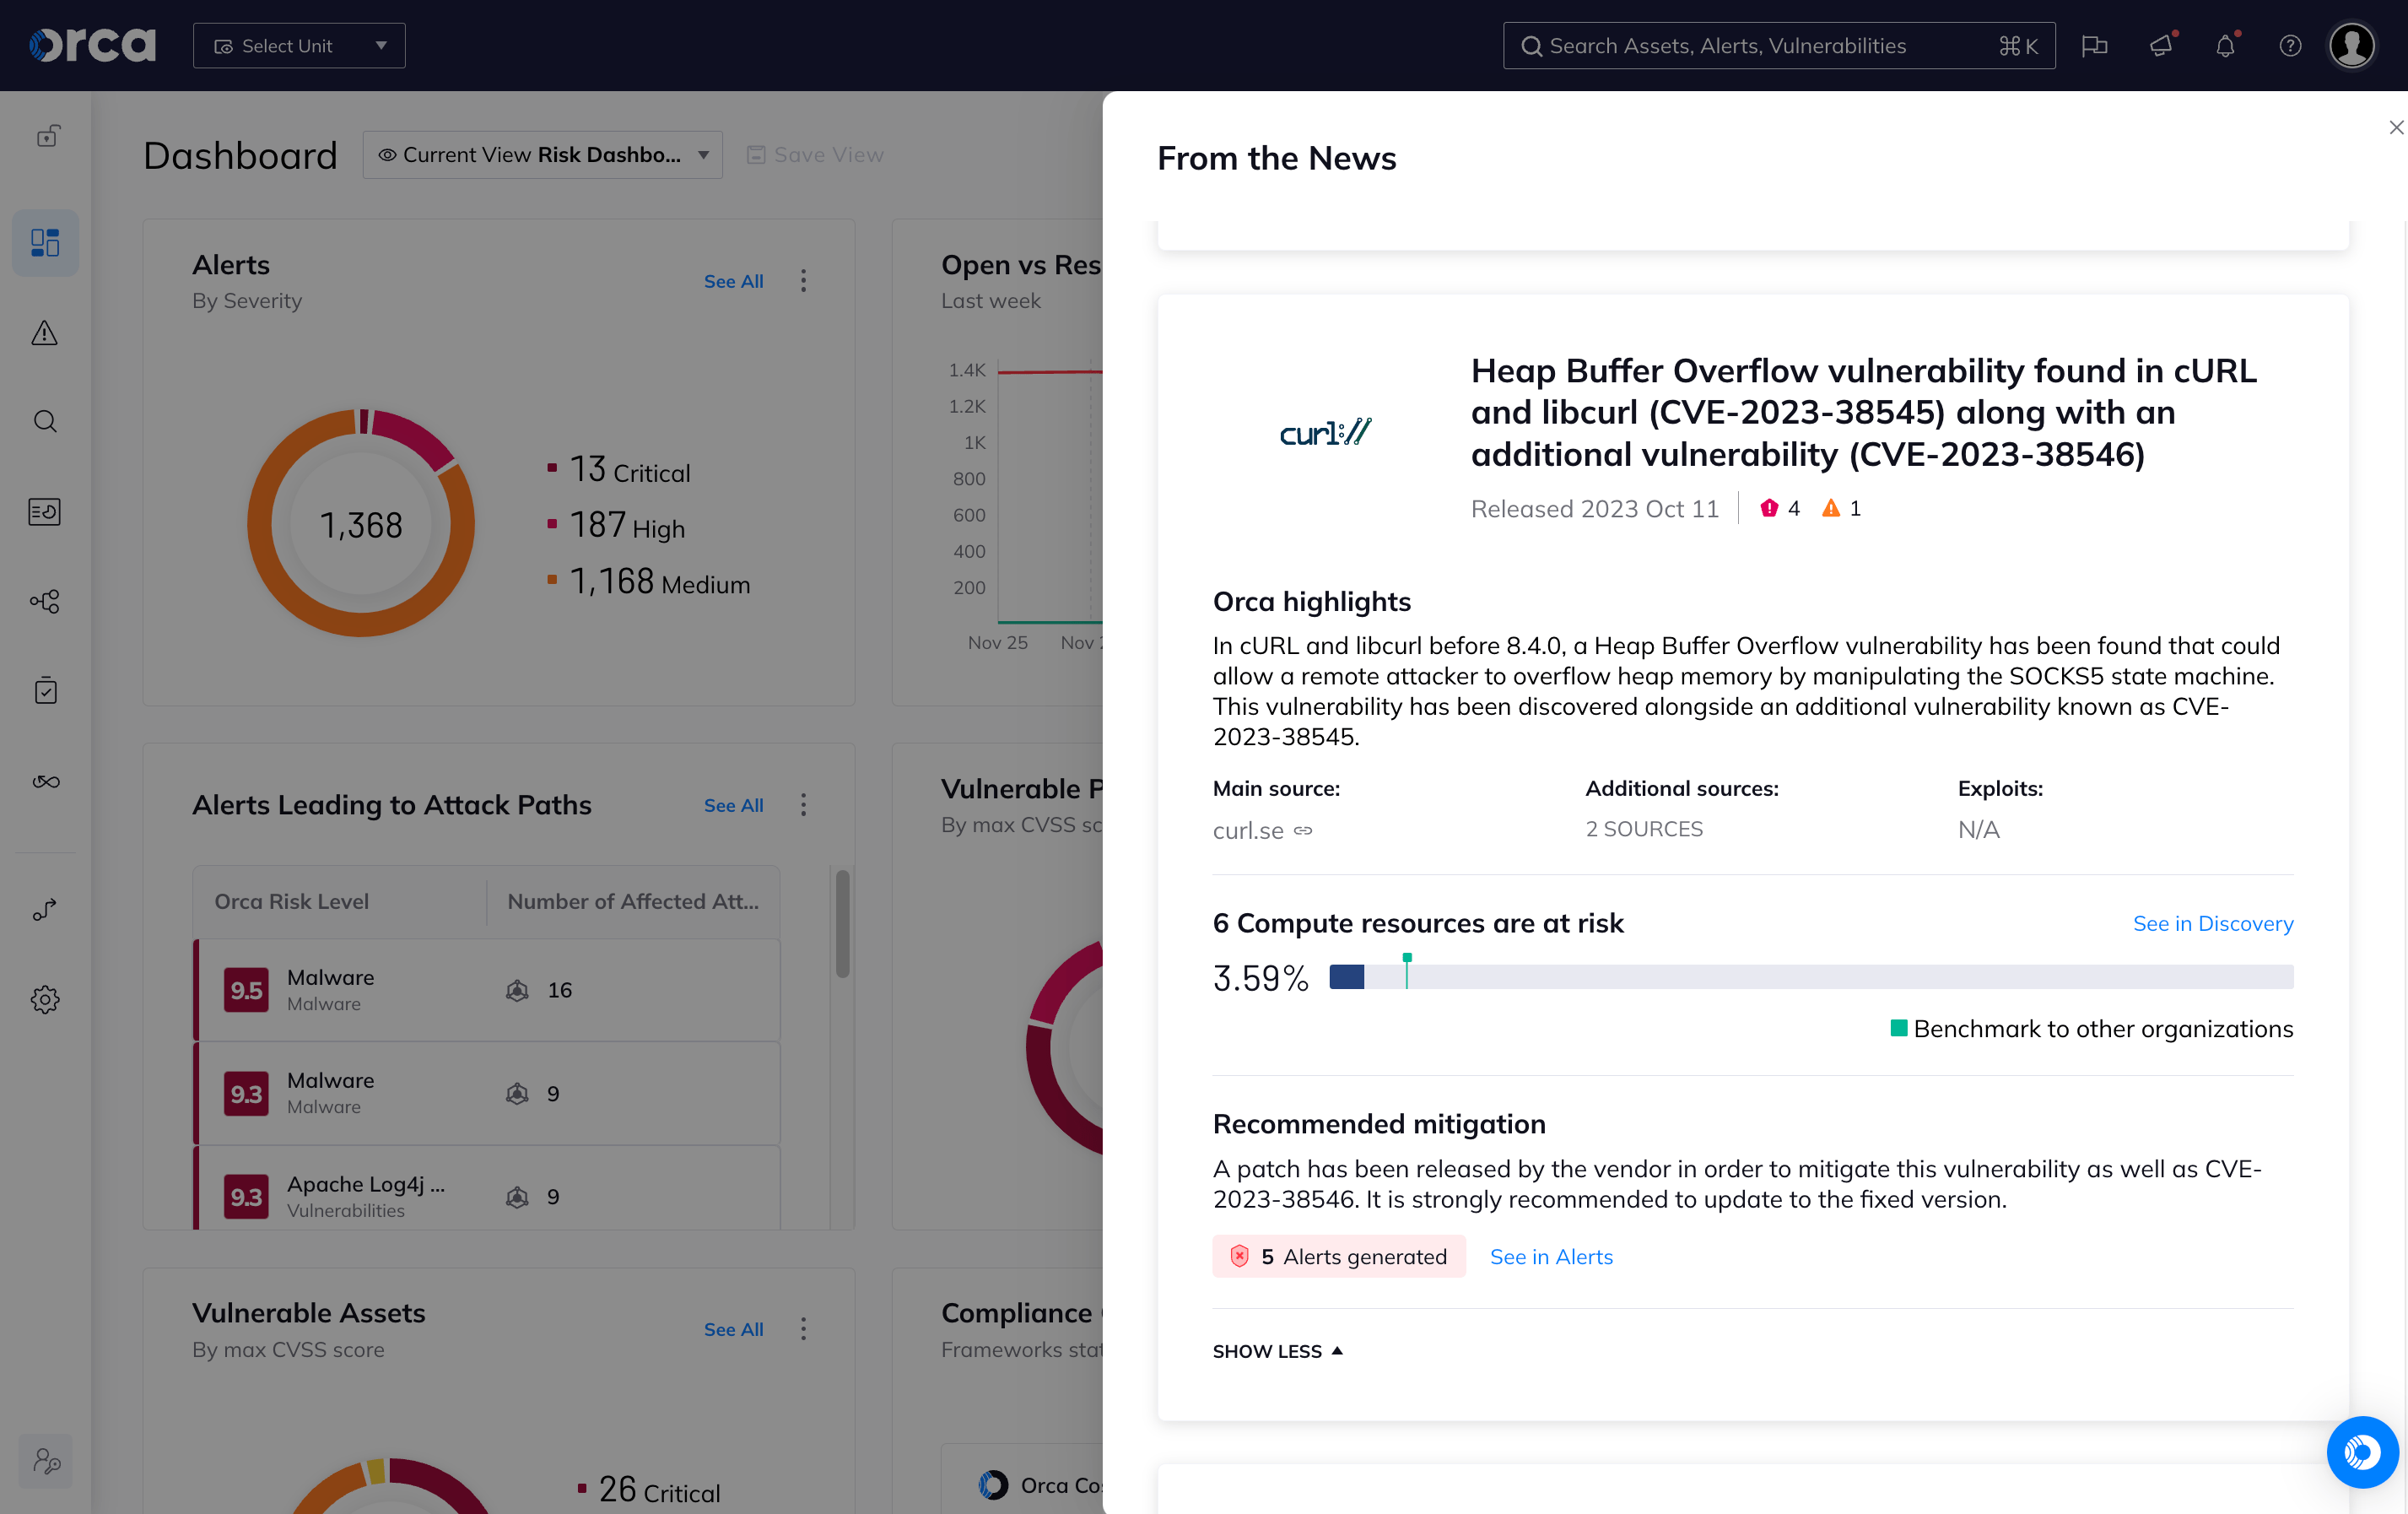This screenshot has height=1514, width=2408.
Task: Open the user profile avatar
Action: [x=2352, y=46]
